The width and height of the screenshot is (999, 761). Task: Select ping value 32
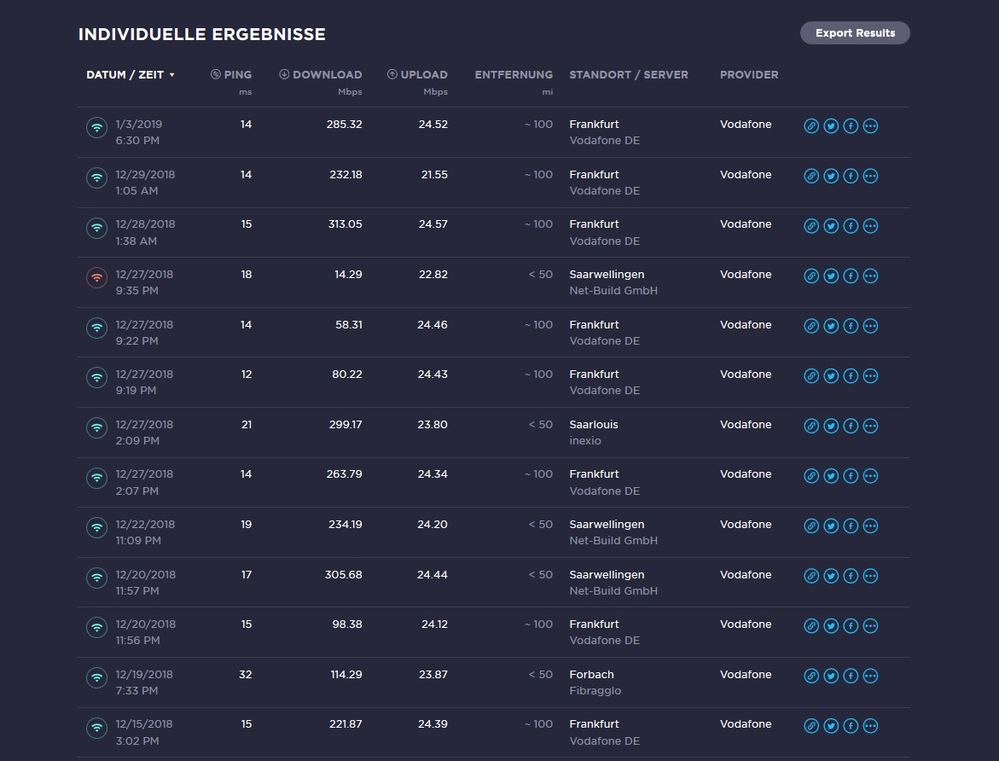tap(245, 674)
